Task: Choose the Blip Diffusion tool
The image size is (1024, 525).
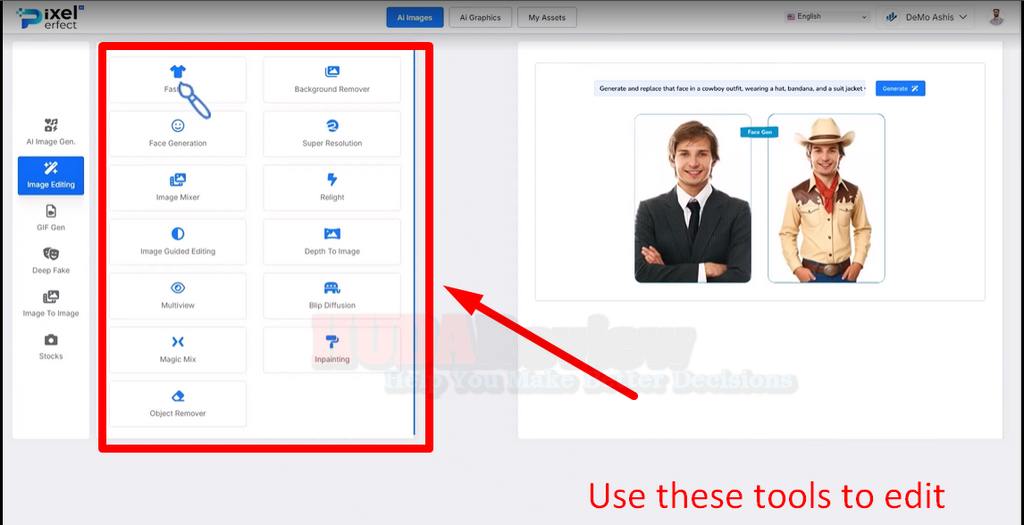Action: tap(332, 296)
